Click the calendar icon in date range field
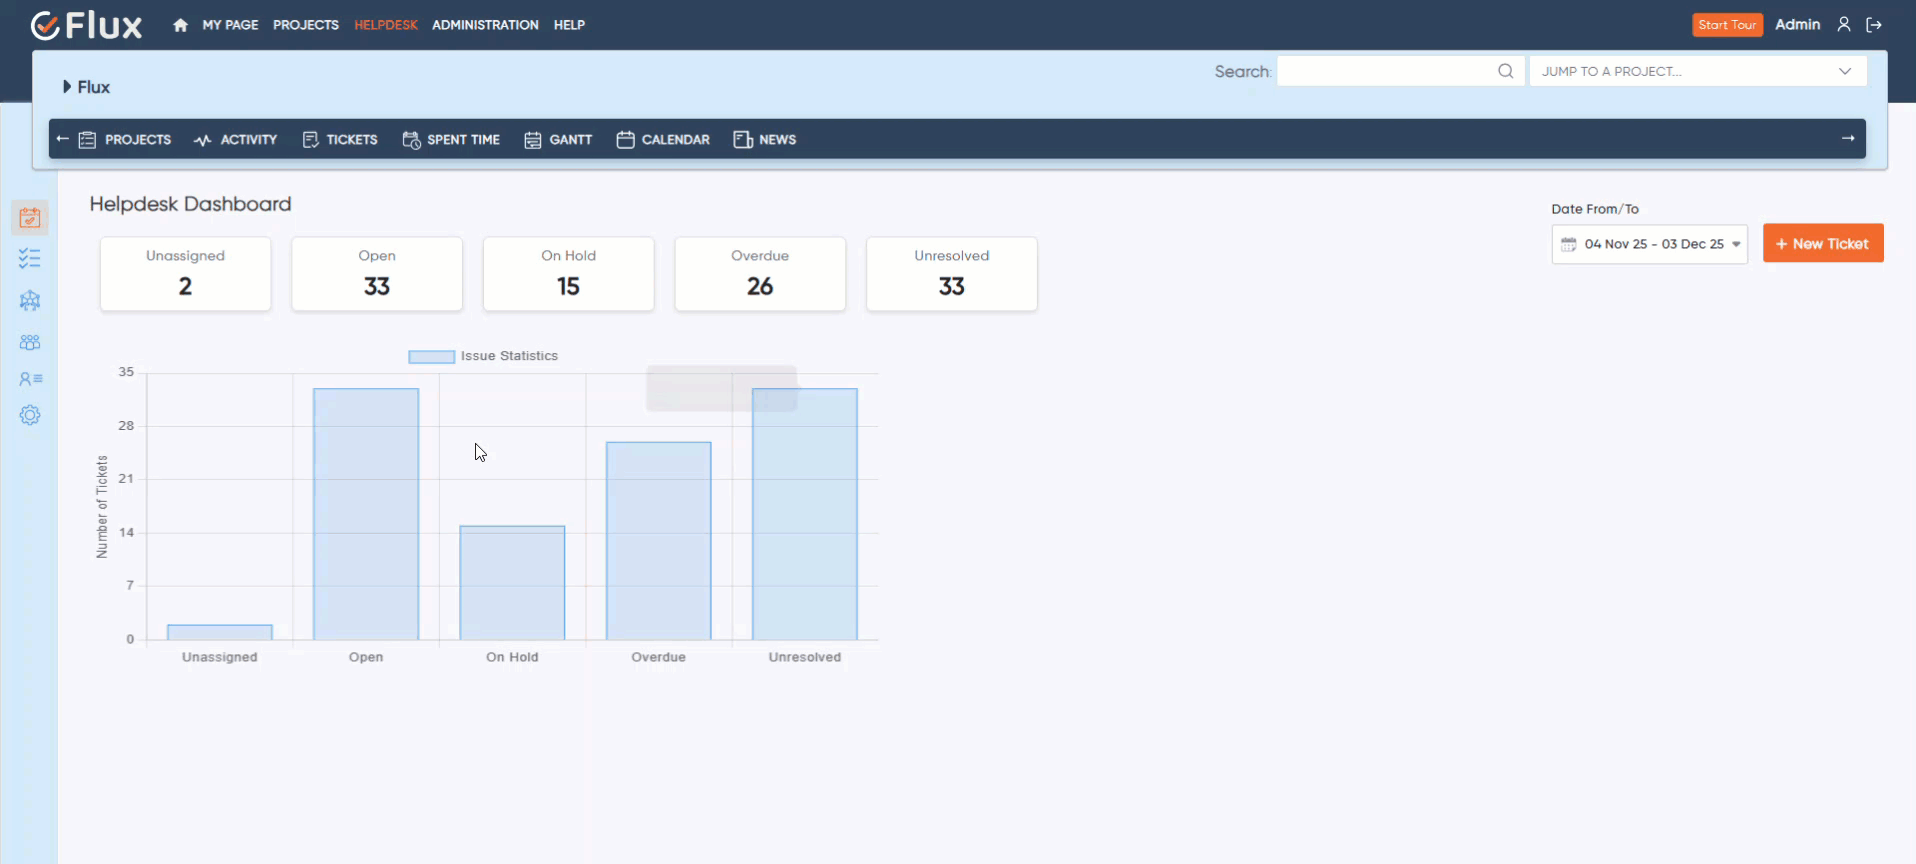The height and width of the screenshot is (864, 1916). point(1568,244)
